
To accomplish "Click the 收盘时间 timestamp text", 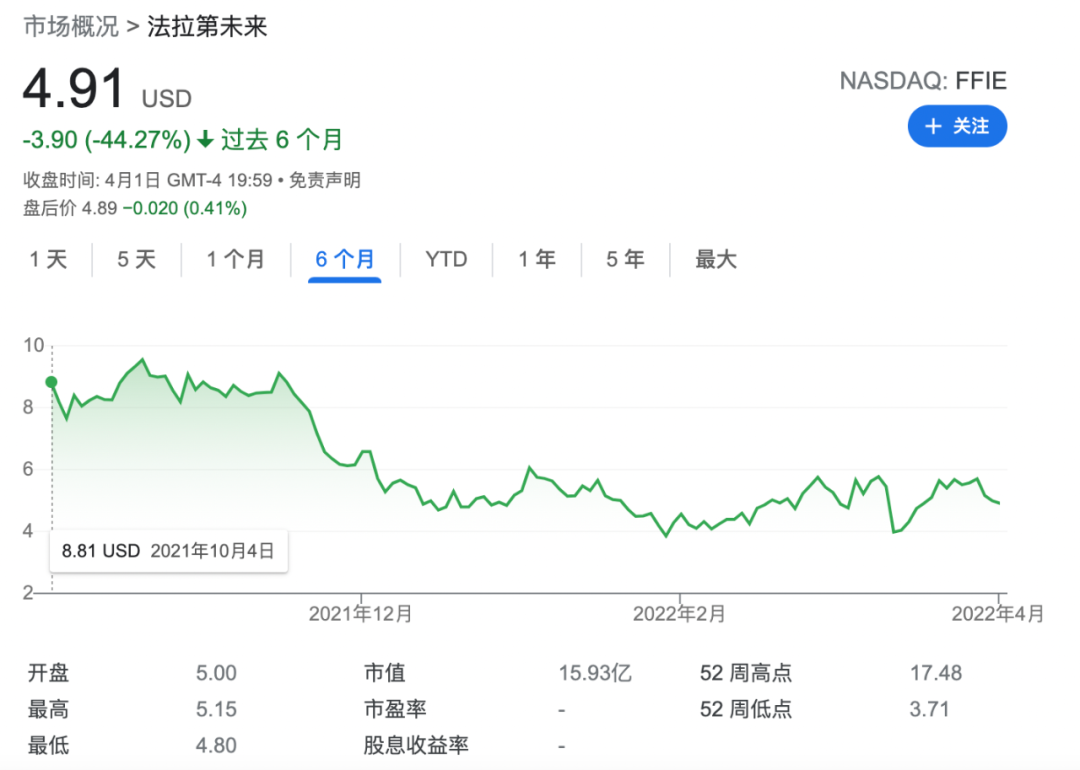I will (x=148, y=180).
